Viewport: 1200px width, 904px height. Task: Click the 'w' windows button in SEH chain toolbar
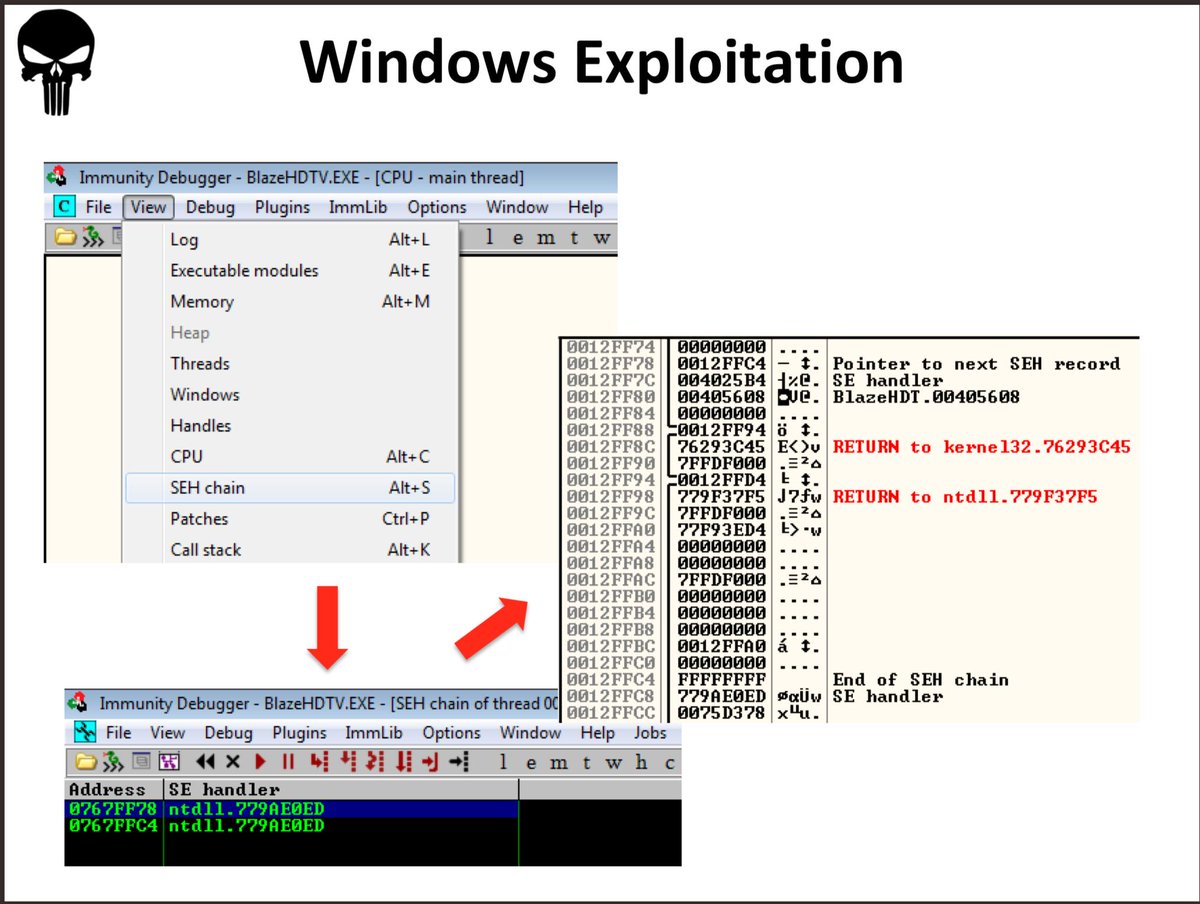click(x=613, y=763)
